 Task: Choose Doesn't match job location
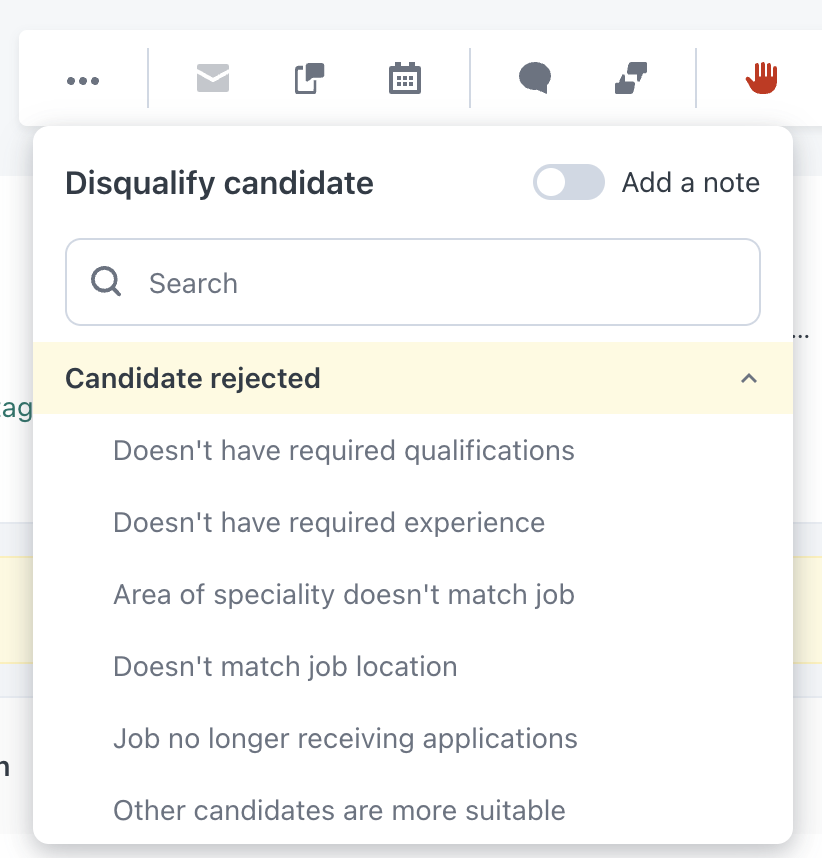(285, 667)
